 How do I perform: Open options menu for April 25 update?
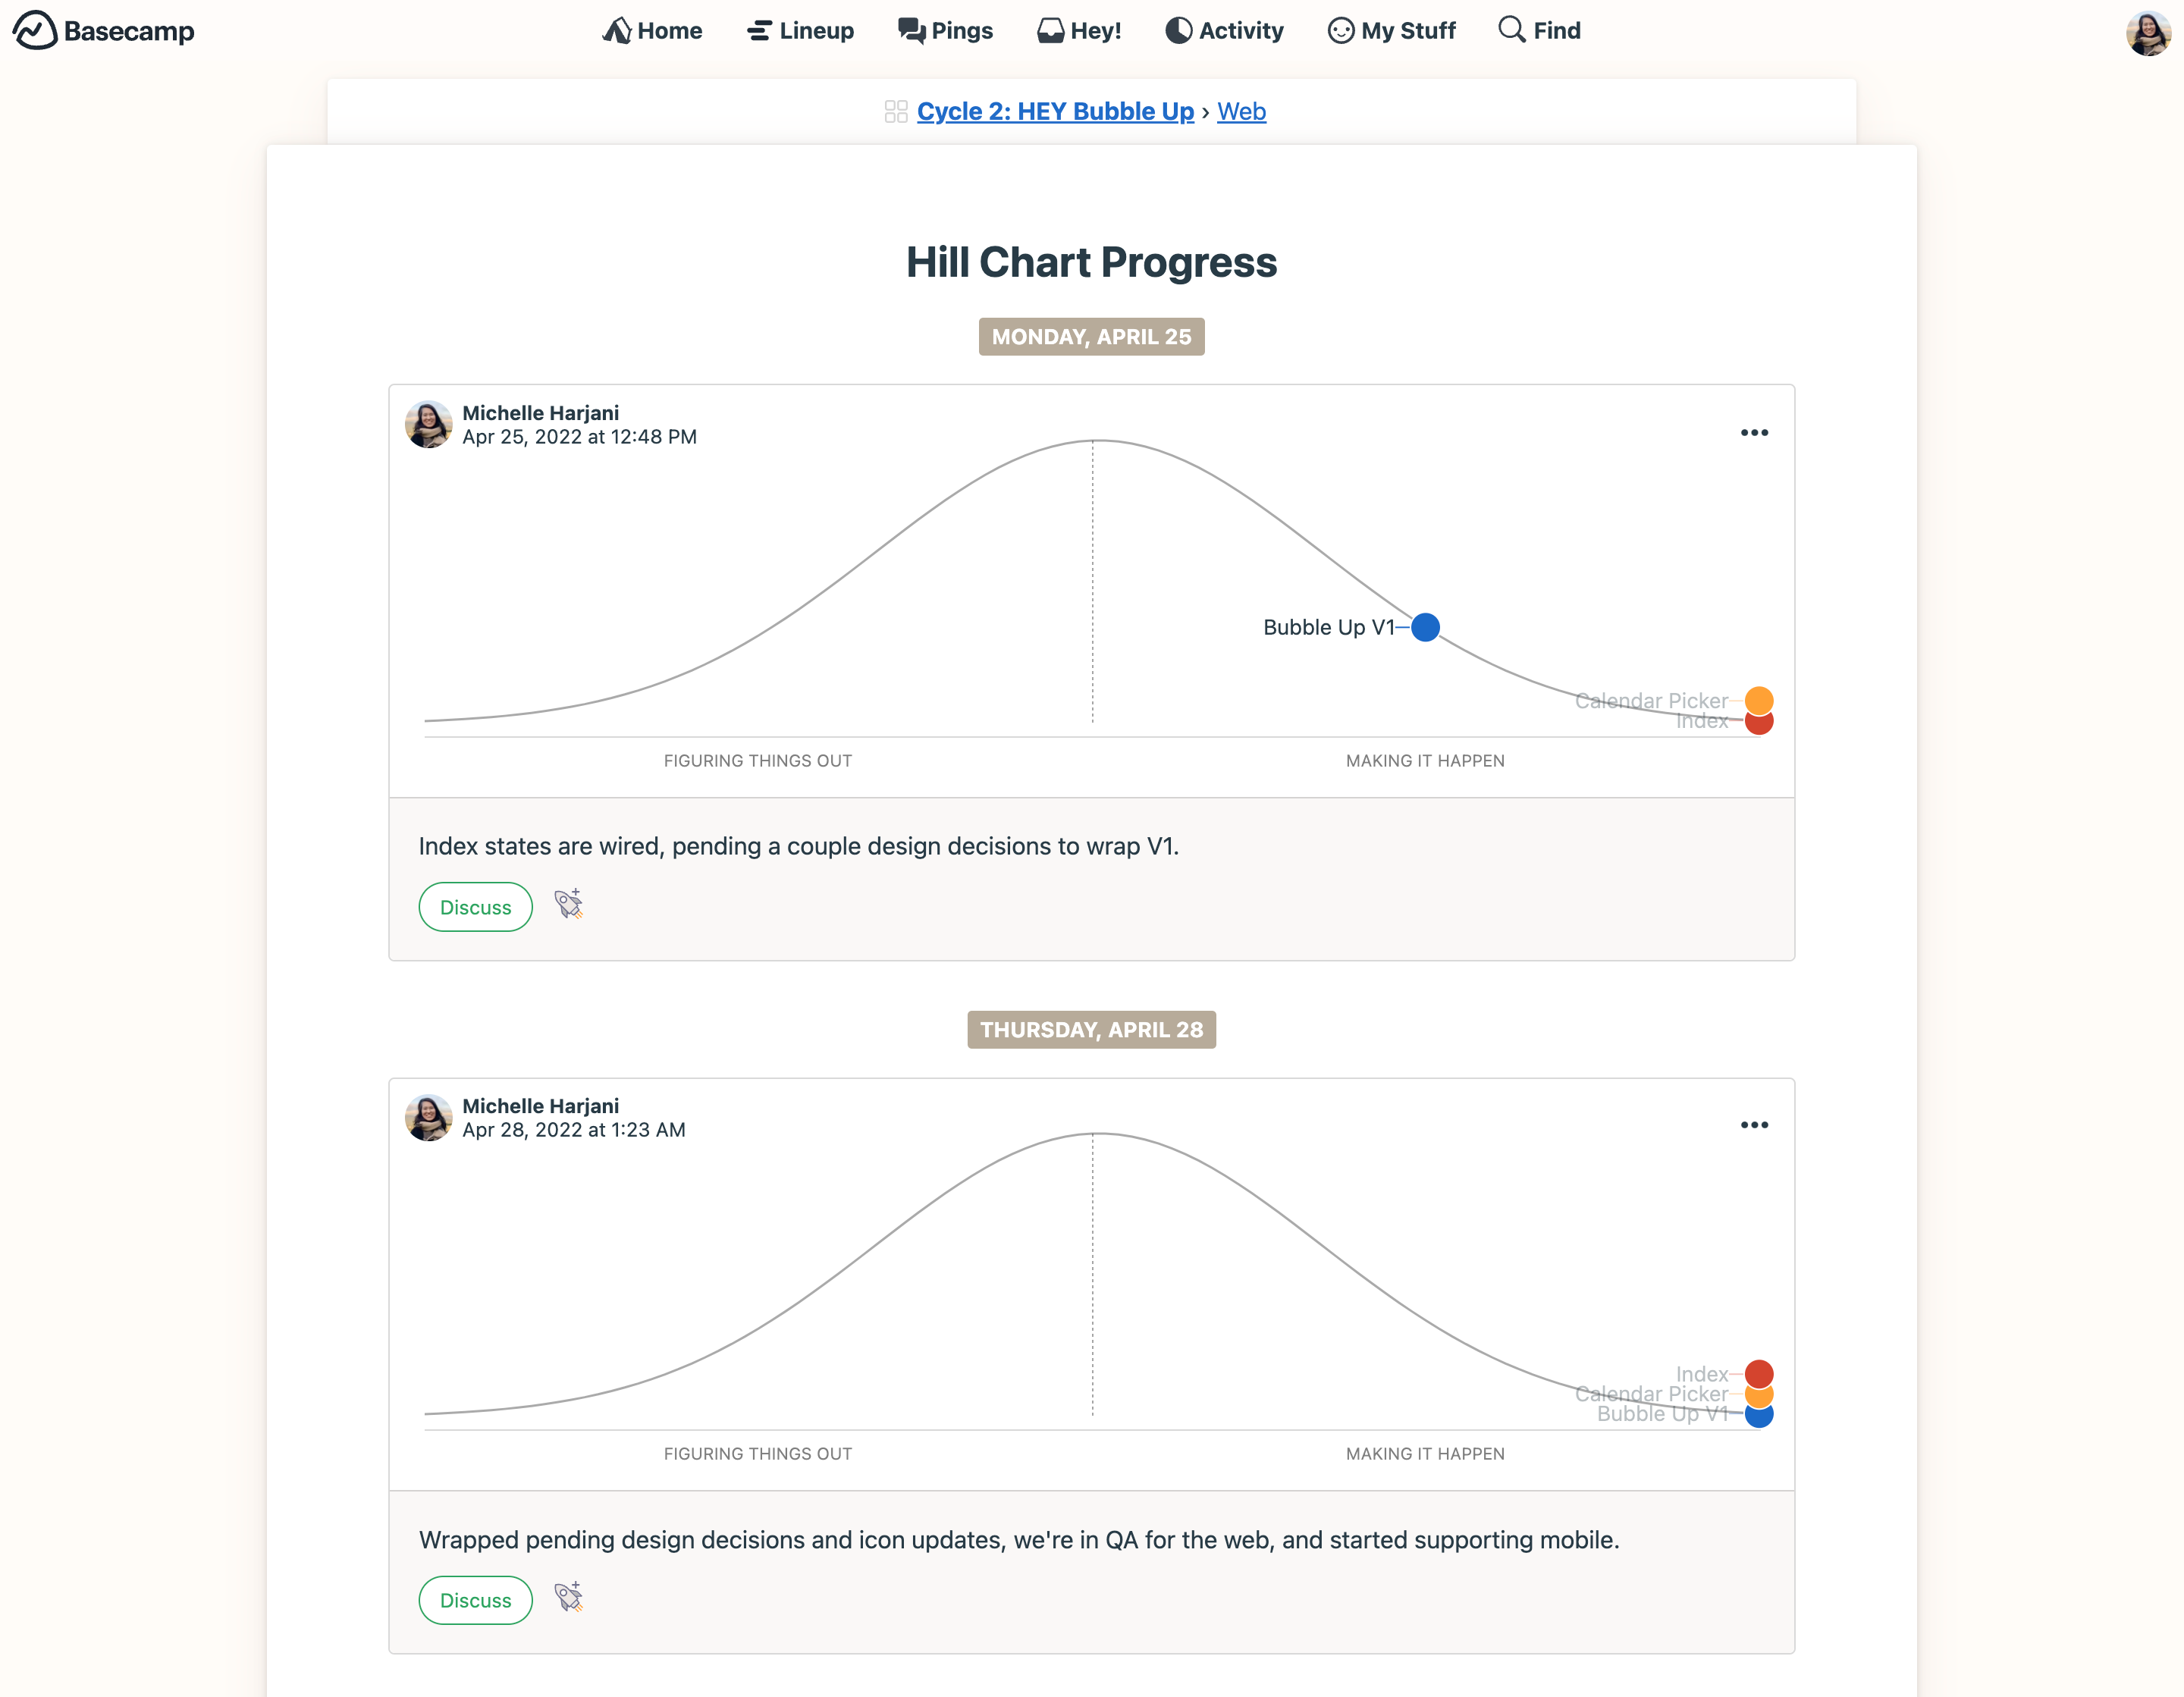[1754, 432]
